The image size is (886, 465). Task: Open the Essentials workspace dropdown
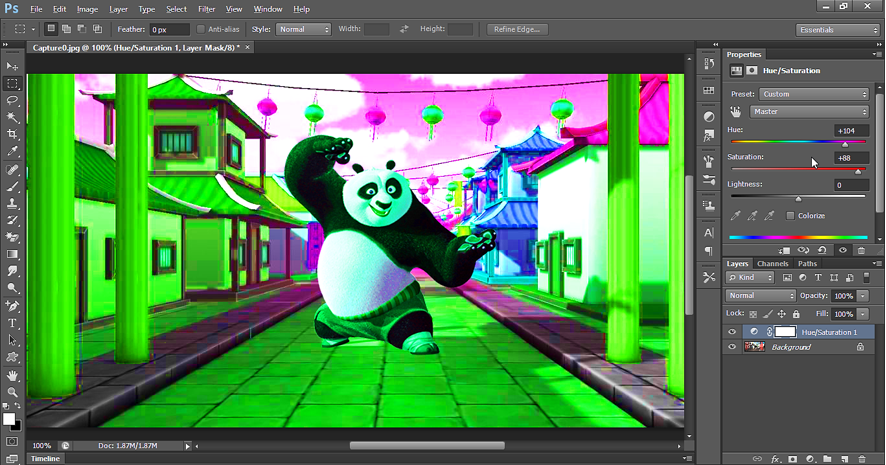click(x=837, y=29)
